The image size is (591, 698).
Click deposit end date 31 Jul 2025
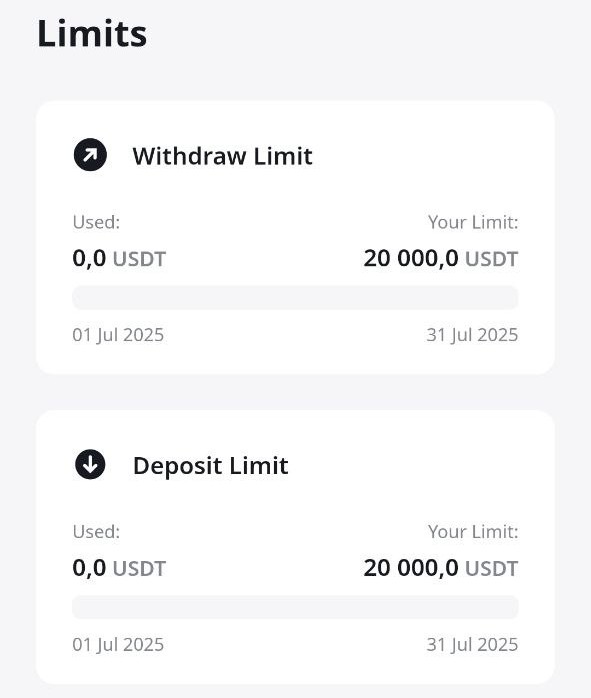(x=472, y=645)
